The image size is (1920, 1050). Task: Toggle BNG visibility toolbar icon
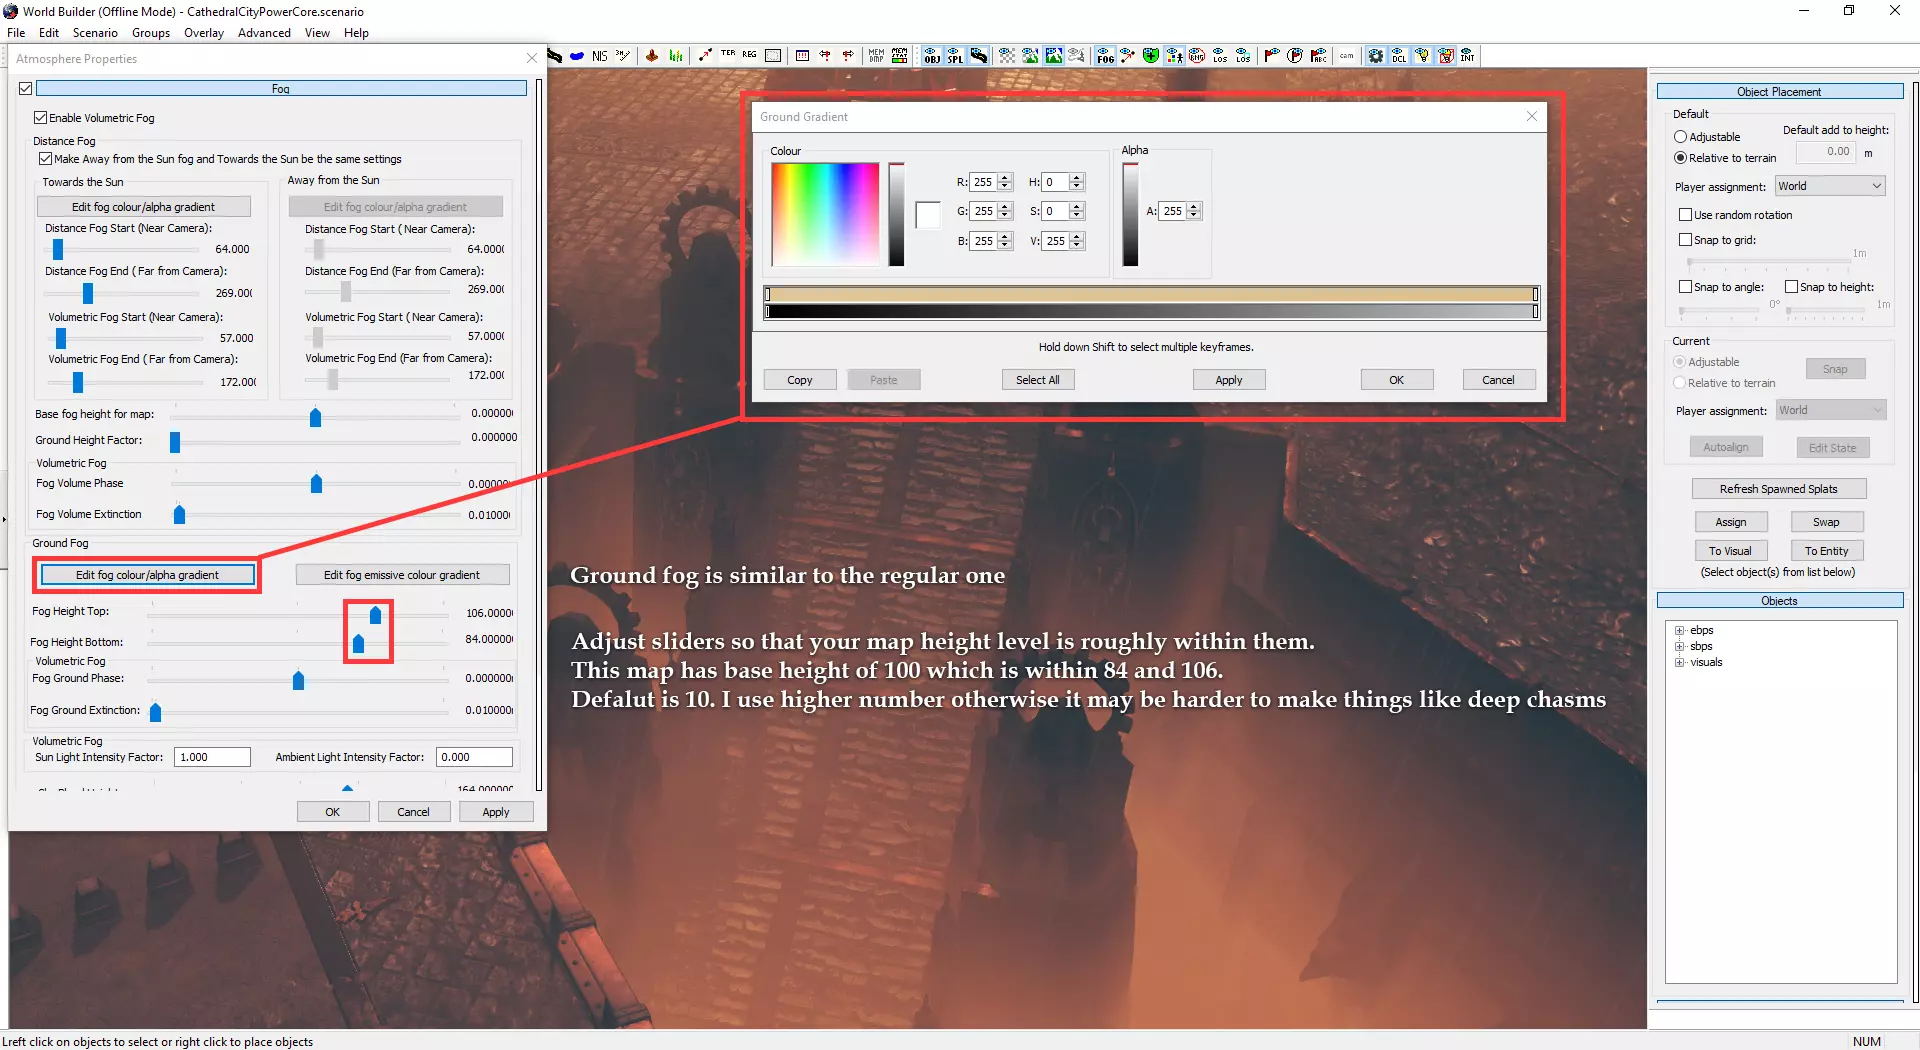click(1197, 56)
